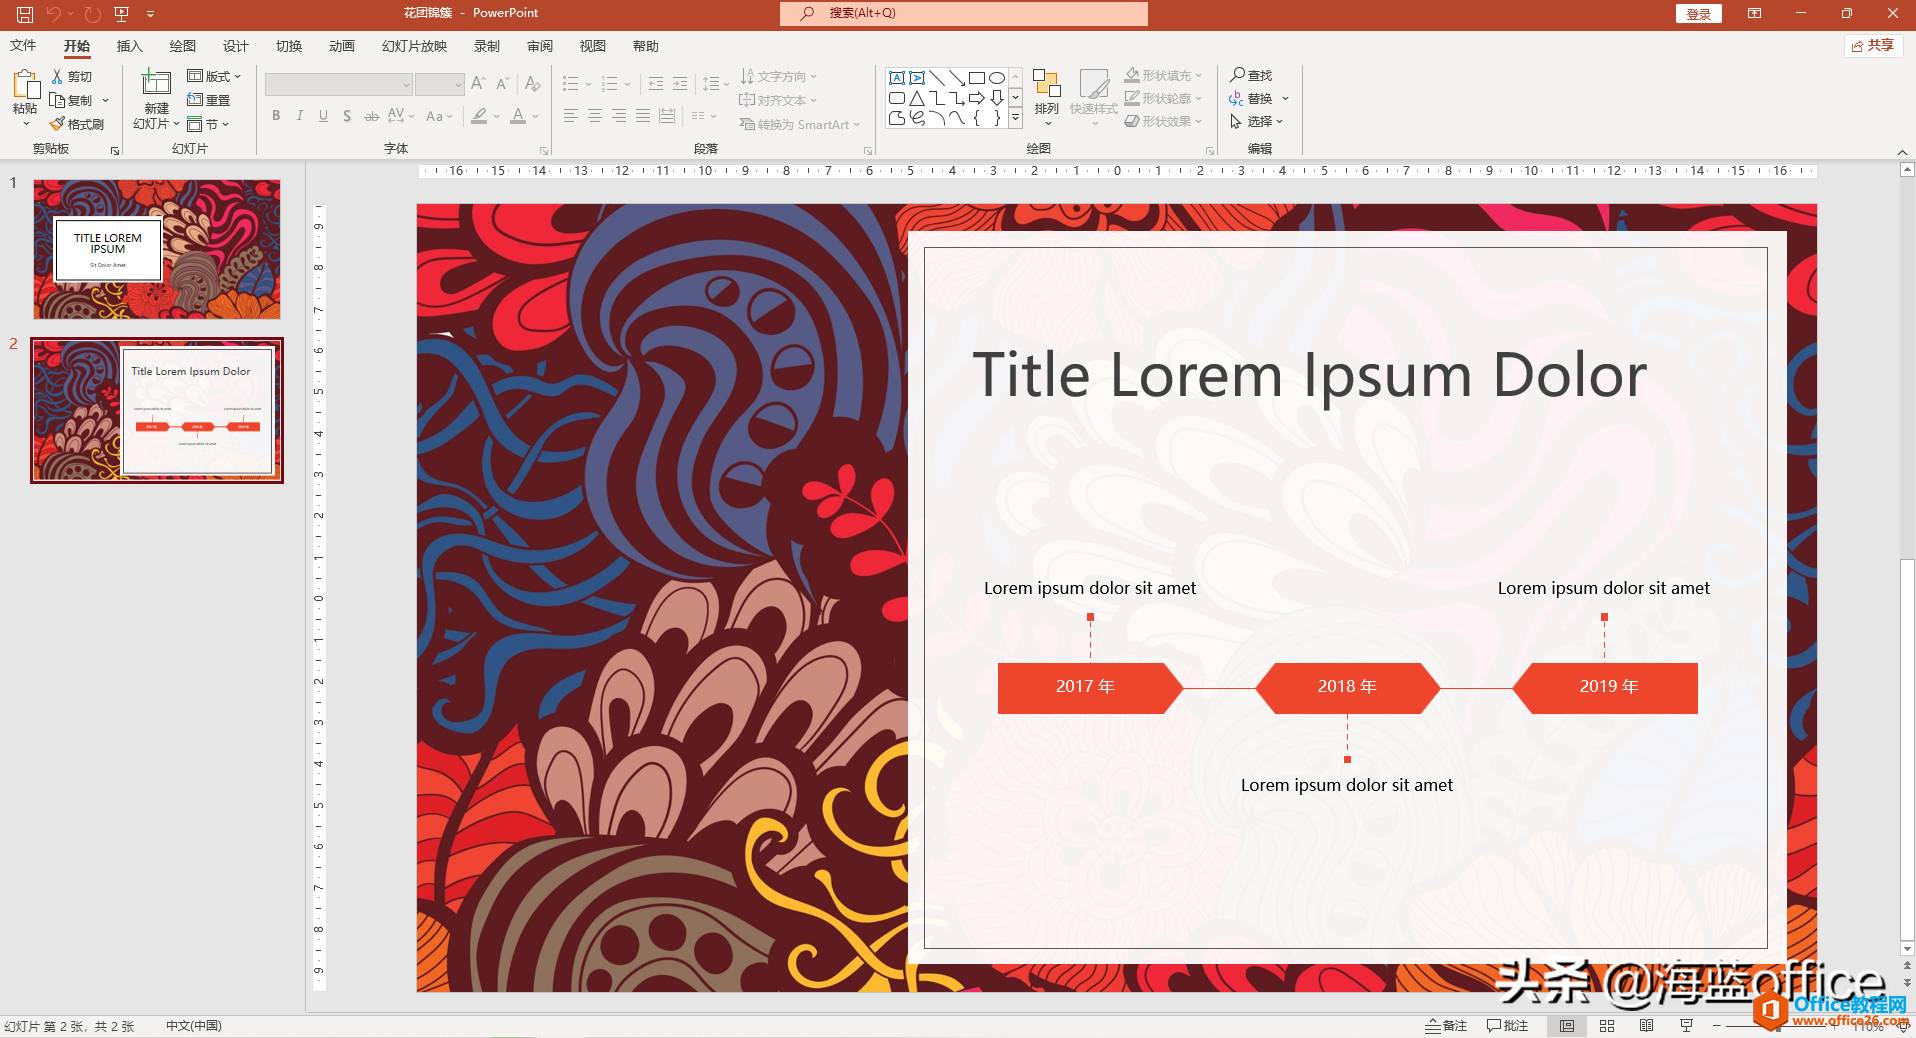This screenshot has width=1916, height=1038.
Task: Open Section (节) dropdown
Action: click(x=209, y=124)
